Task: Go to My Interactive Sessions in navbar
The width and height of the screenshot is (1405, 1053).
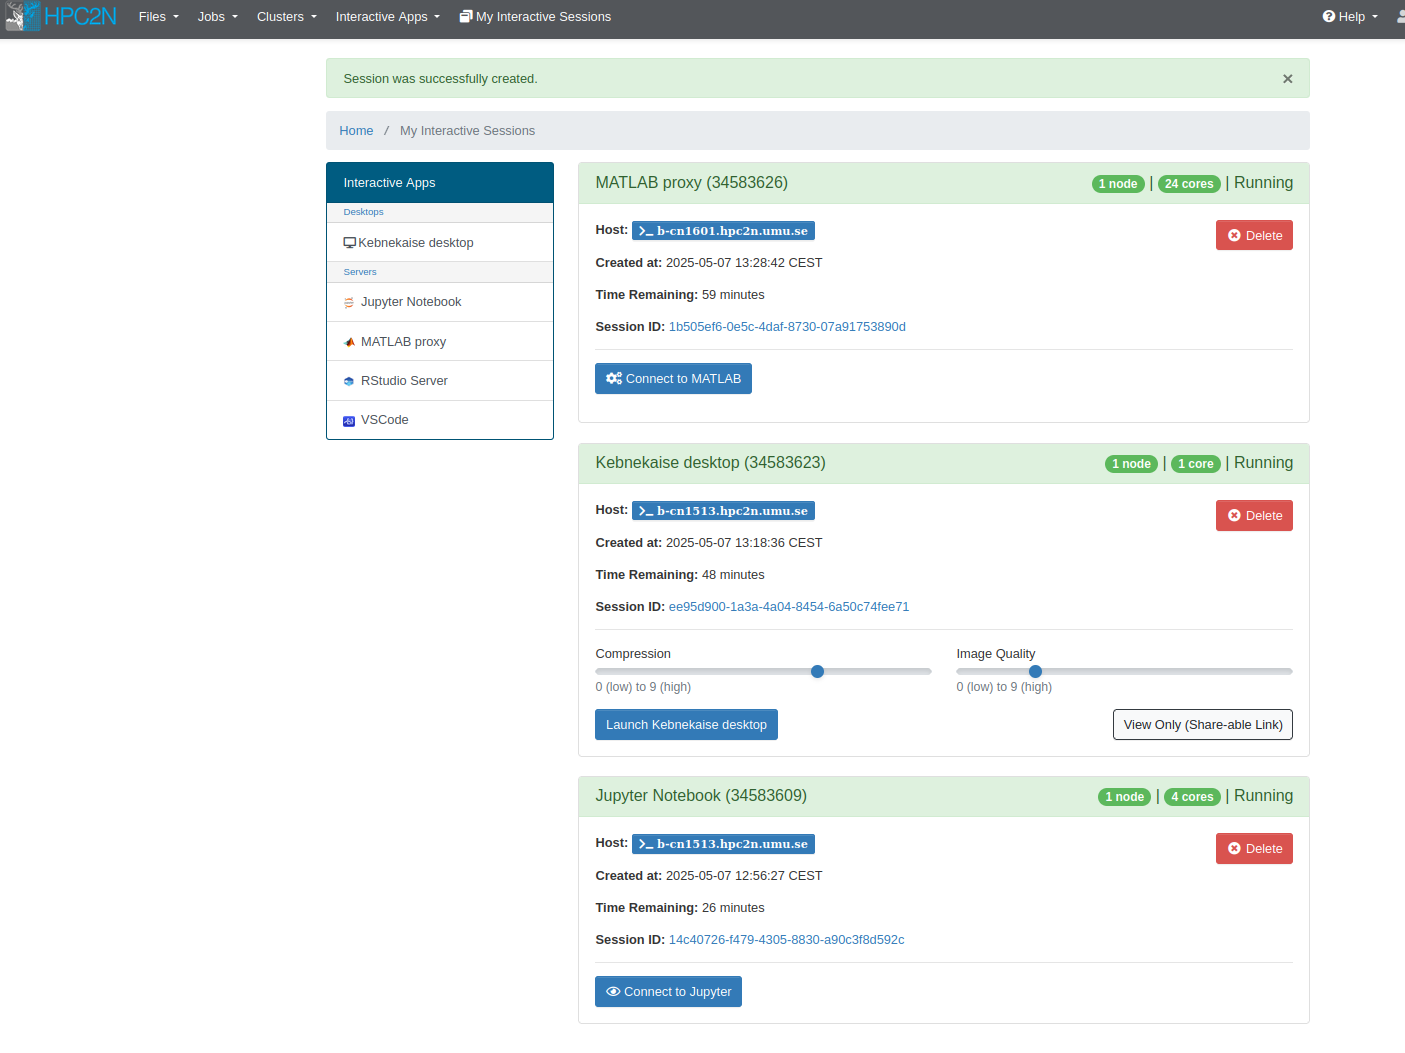Action: pos(535,17)
